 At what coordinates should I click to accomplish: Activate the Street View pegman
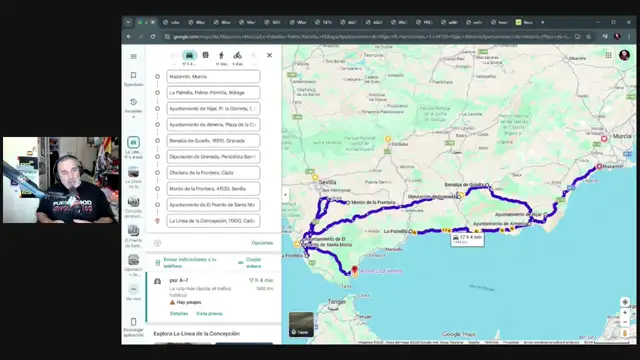(x=625, y=333)
